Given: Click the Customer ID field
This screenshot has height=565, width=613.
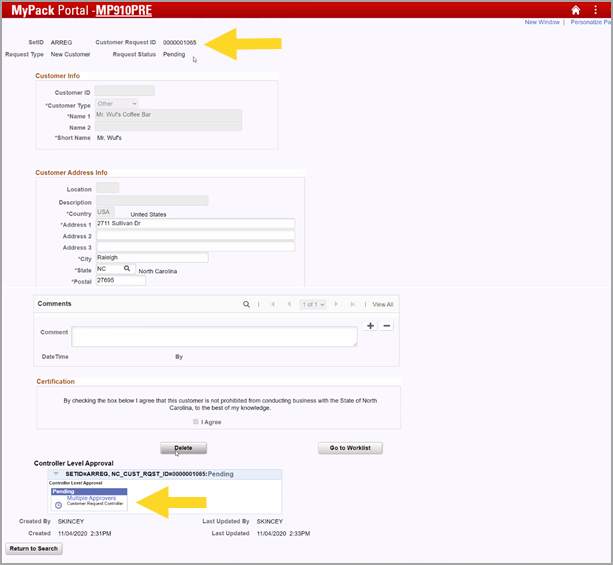Looking at the screenshot, I should pos(124,91).
